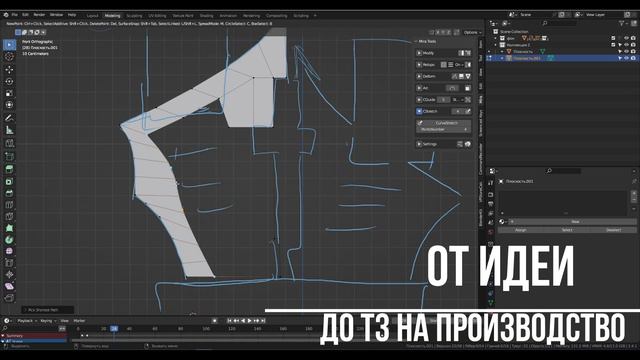640x360 pixels.
Task: Expand the Arc row in Mira Tools
Action: 419,88
